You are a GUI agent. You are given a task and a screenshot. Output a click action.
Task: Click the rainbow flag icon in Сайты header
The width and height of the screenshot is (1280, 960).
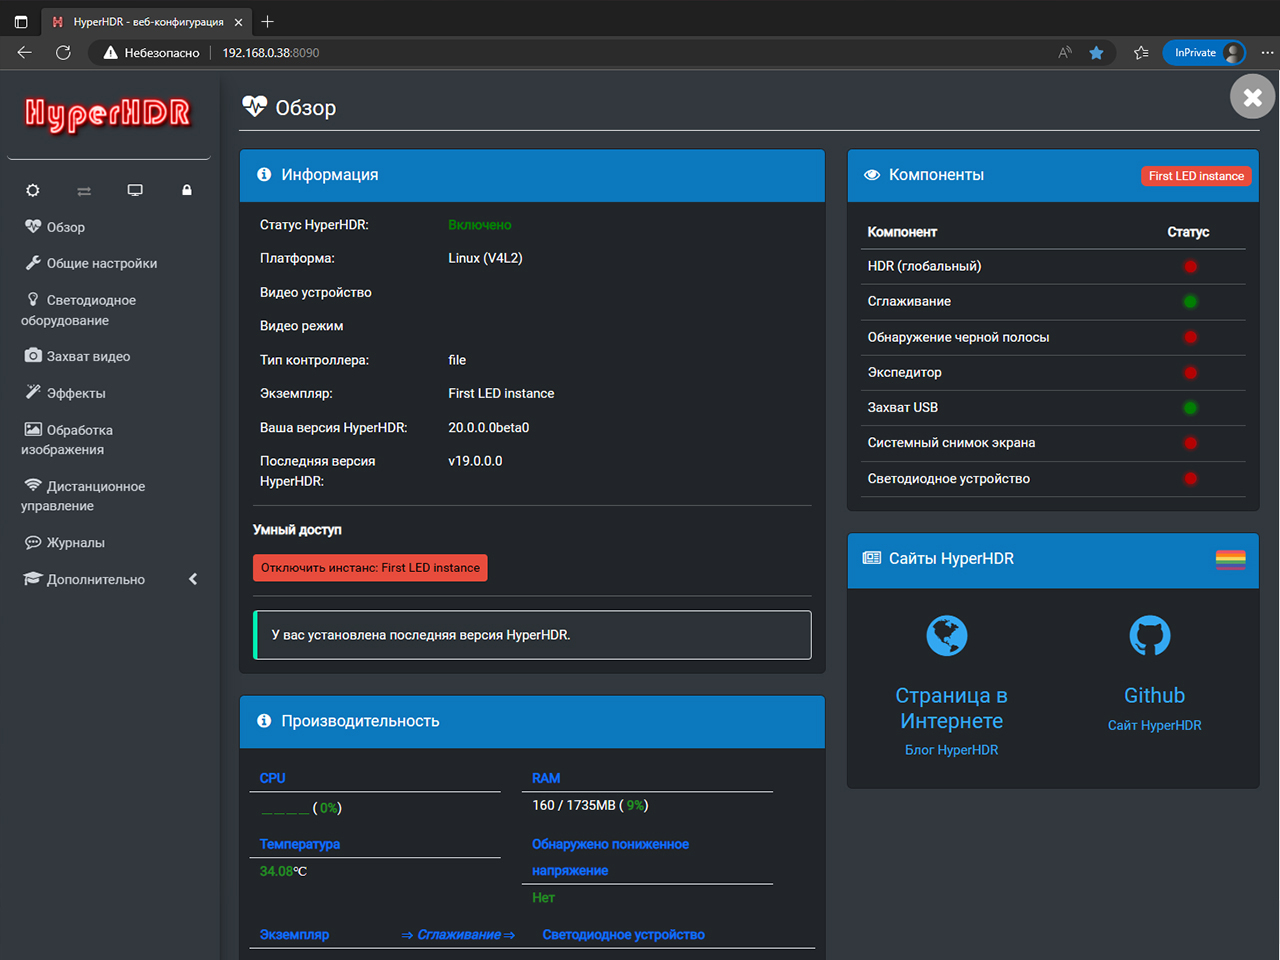pos(1230,559)
